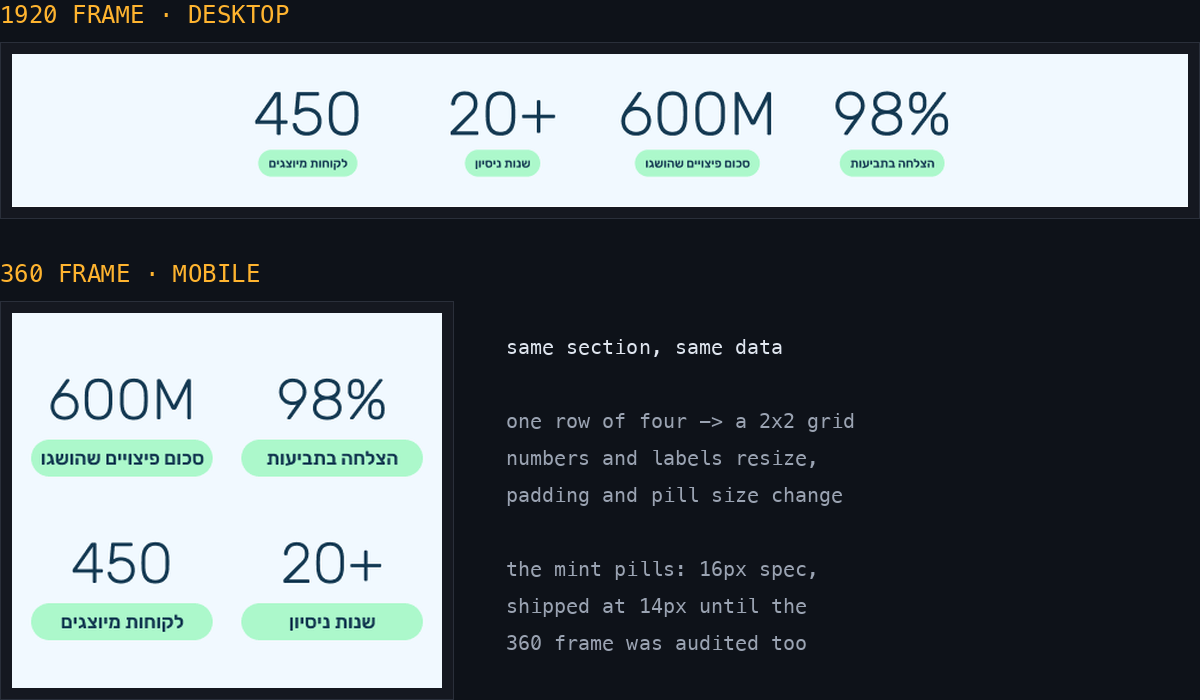This screenshot has width=1200, height=700.
Task: Click the 98% number in desktop frame
Action: pos(892,114)
